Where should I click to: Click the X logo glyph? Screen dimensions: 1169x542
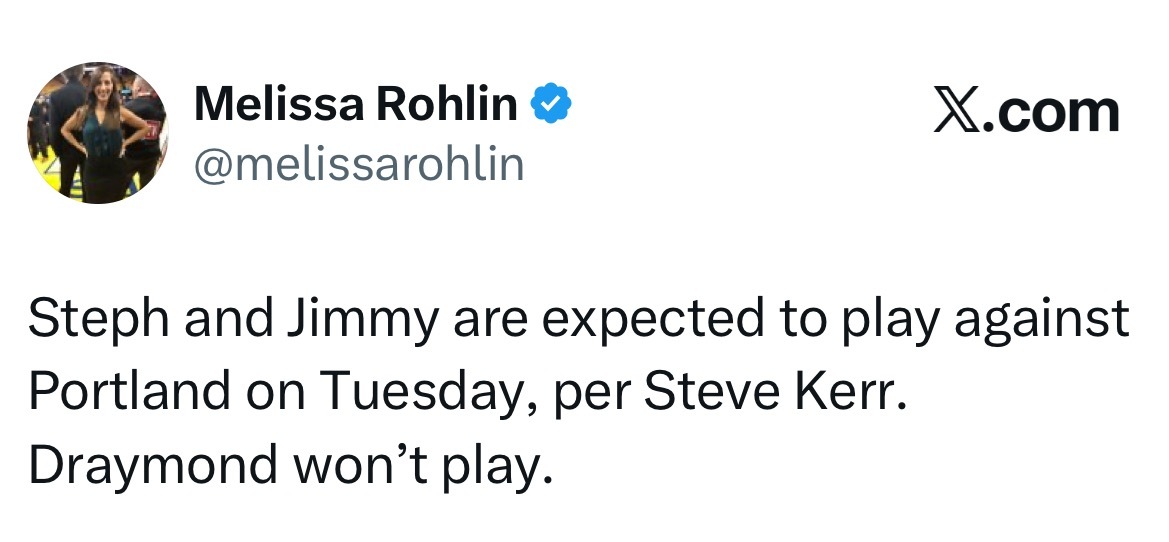coord(957,113)
